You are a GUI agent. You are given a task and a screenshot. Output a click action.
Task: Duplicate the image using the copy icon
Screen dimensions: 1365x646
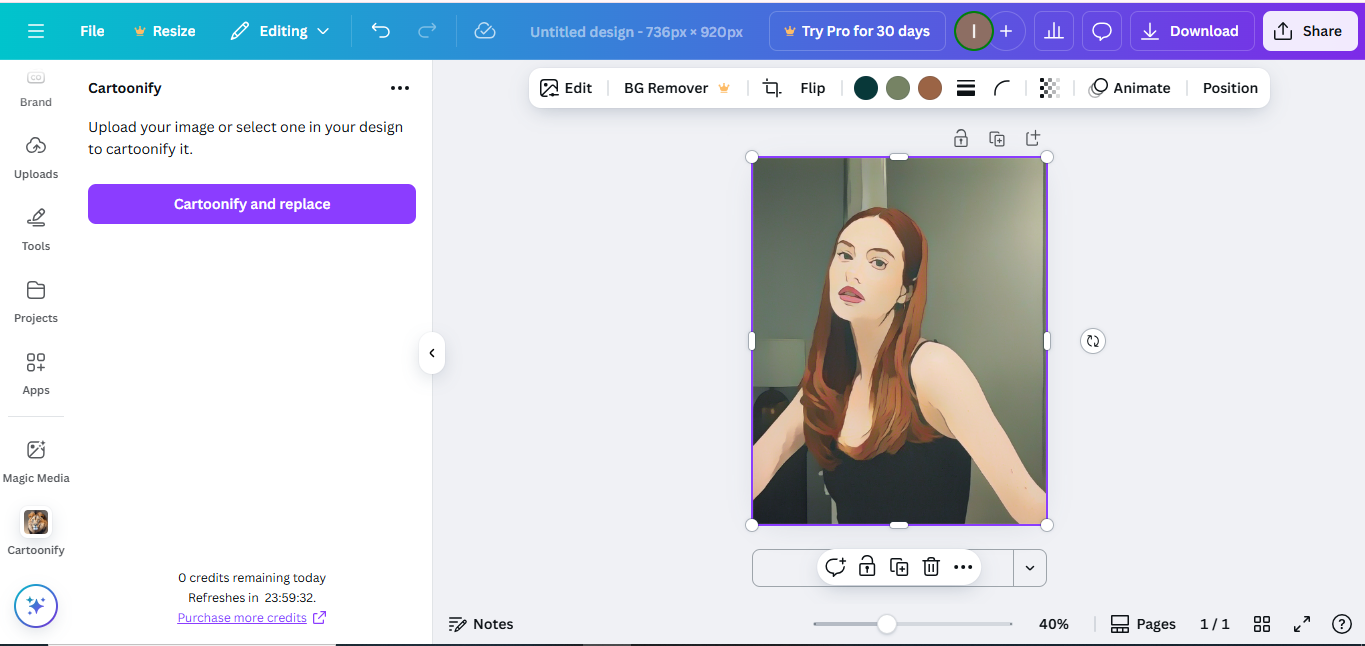[x=899, y=566]
